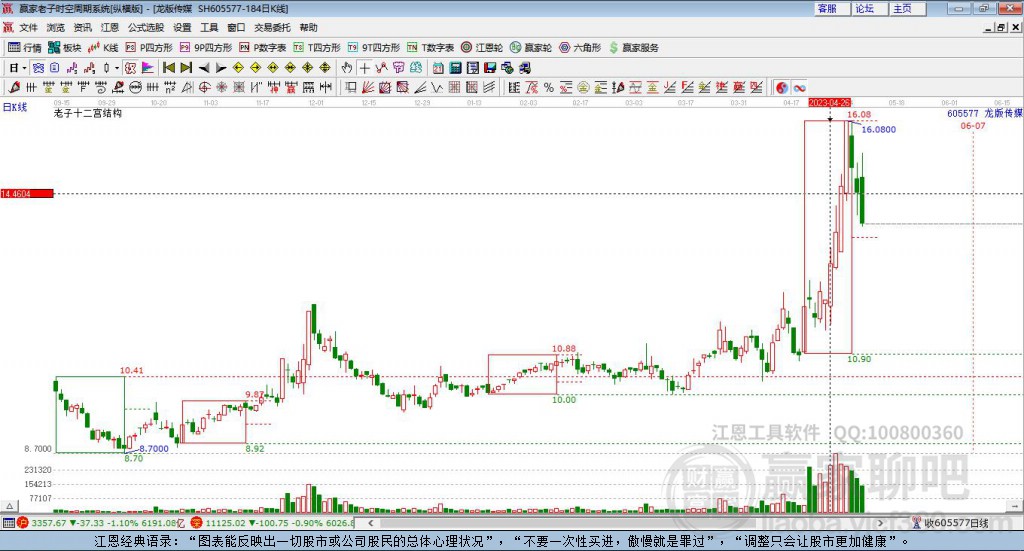Click the 日 period button
This screenshot has width=1024, height=551.
pos(13,68)
